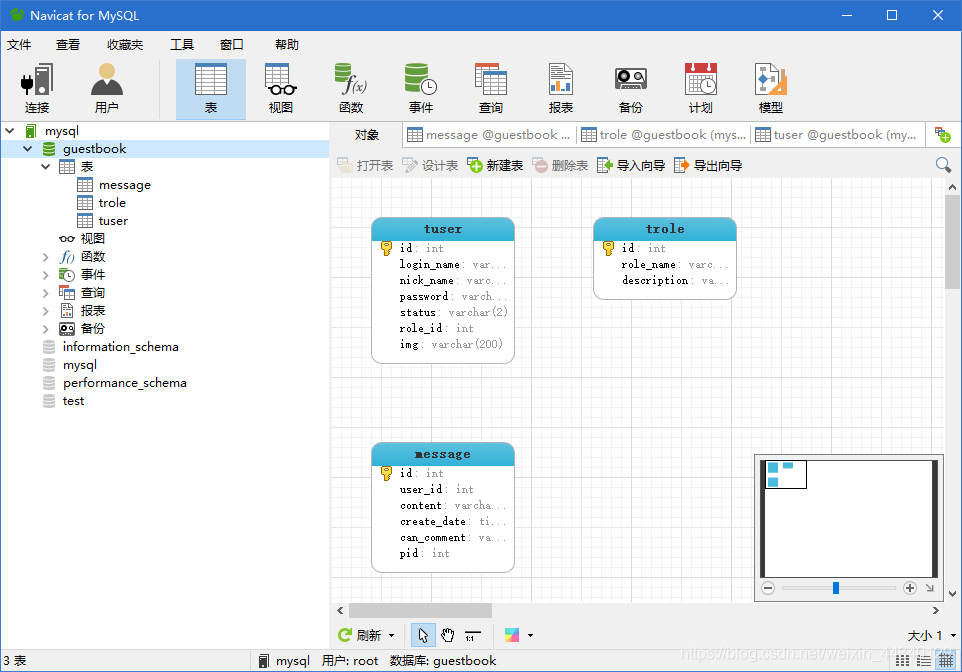Click the message primary key icon
Viewport: 962px width, 672px height.
point(387,473)
